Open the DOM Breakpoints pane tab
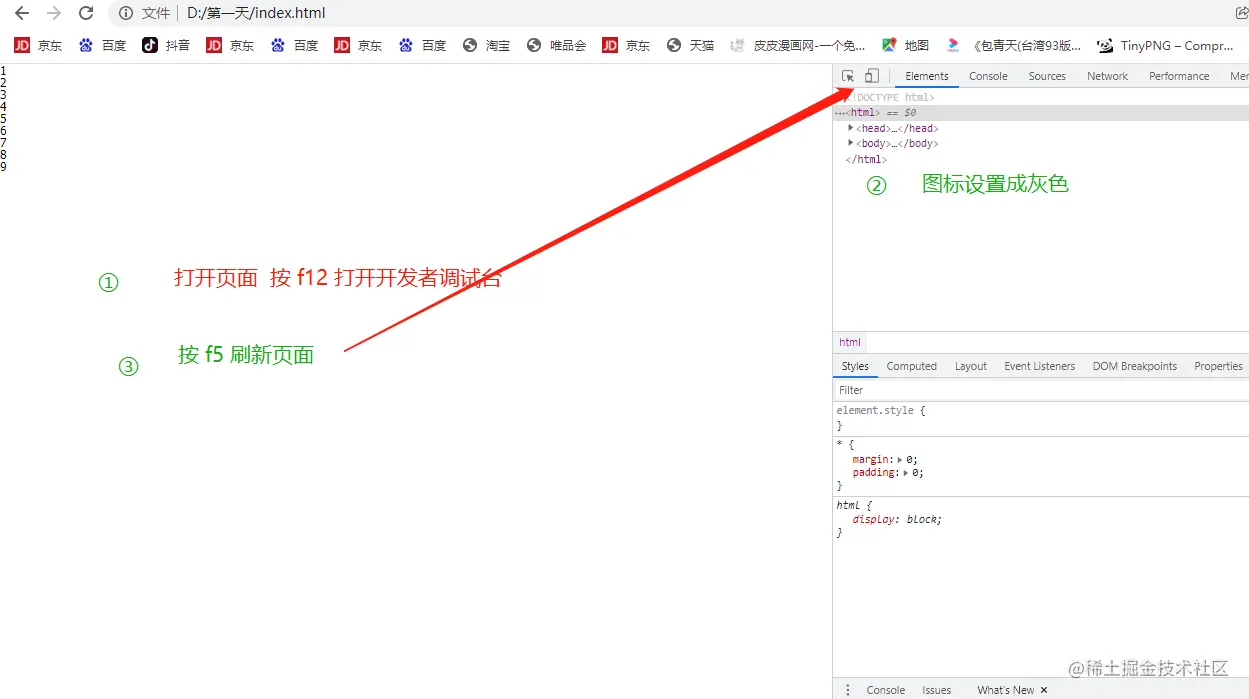 coord(1134,366)
